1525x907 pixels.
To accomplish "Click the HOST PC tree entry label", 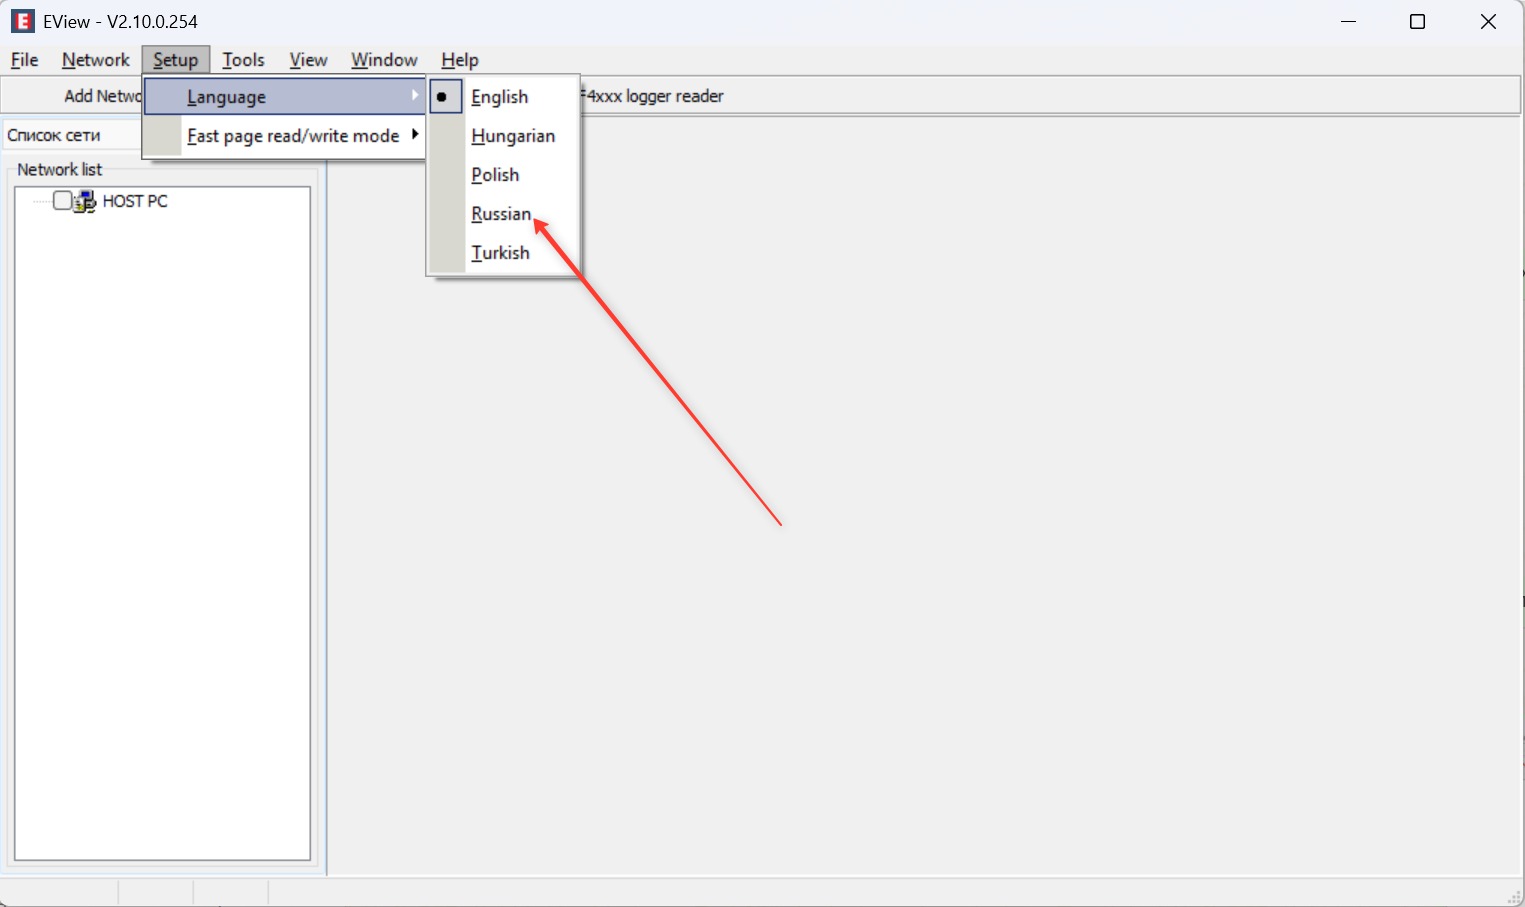I will pyautogui.click(x=135, y=201).
